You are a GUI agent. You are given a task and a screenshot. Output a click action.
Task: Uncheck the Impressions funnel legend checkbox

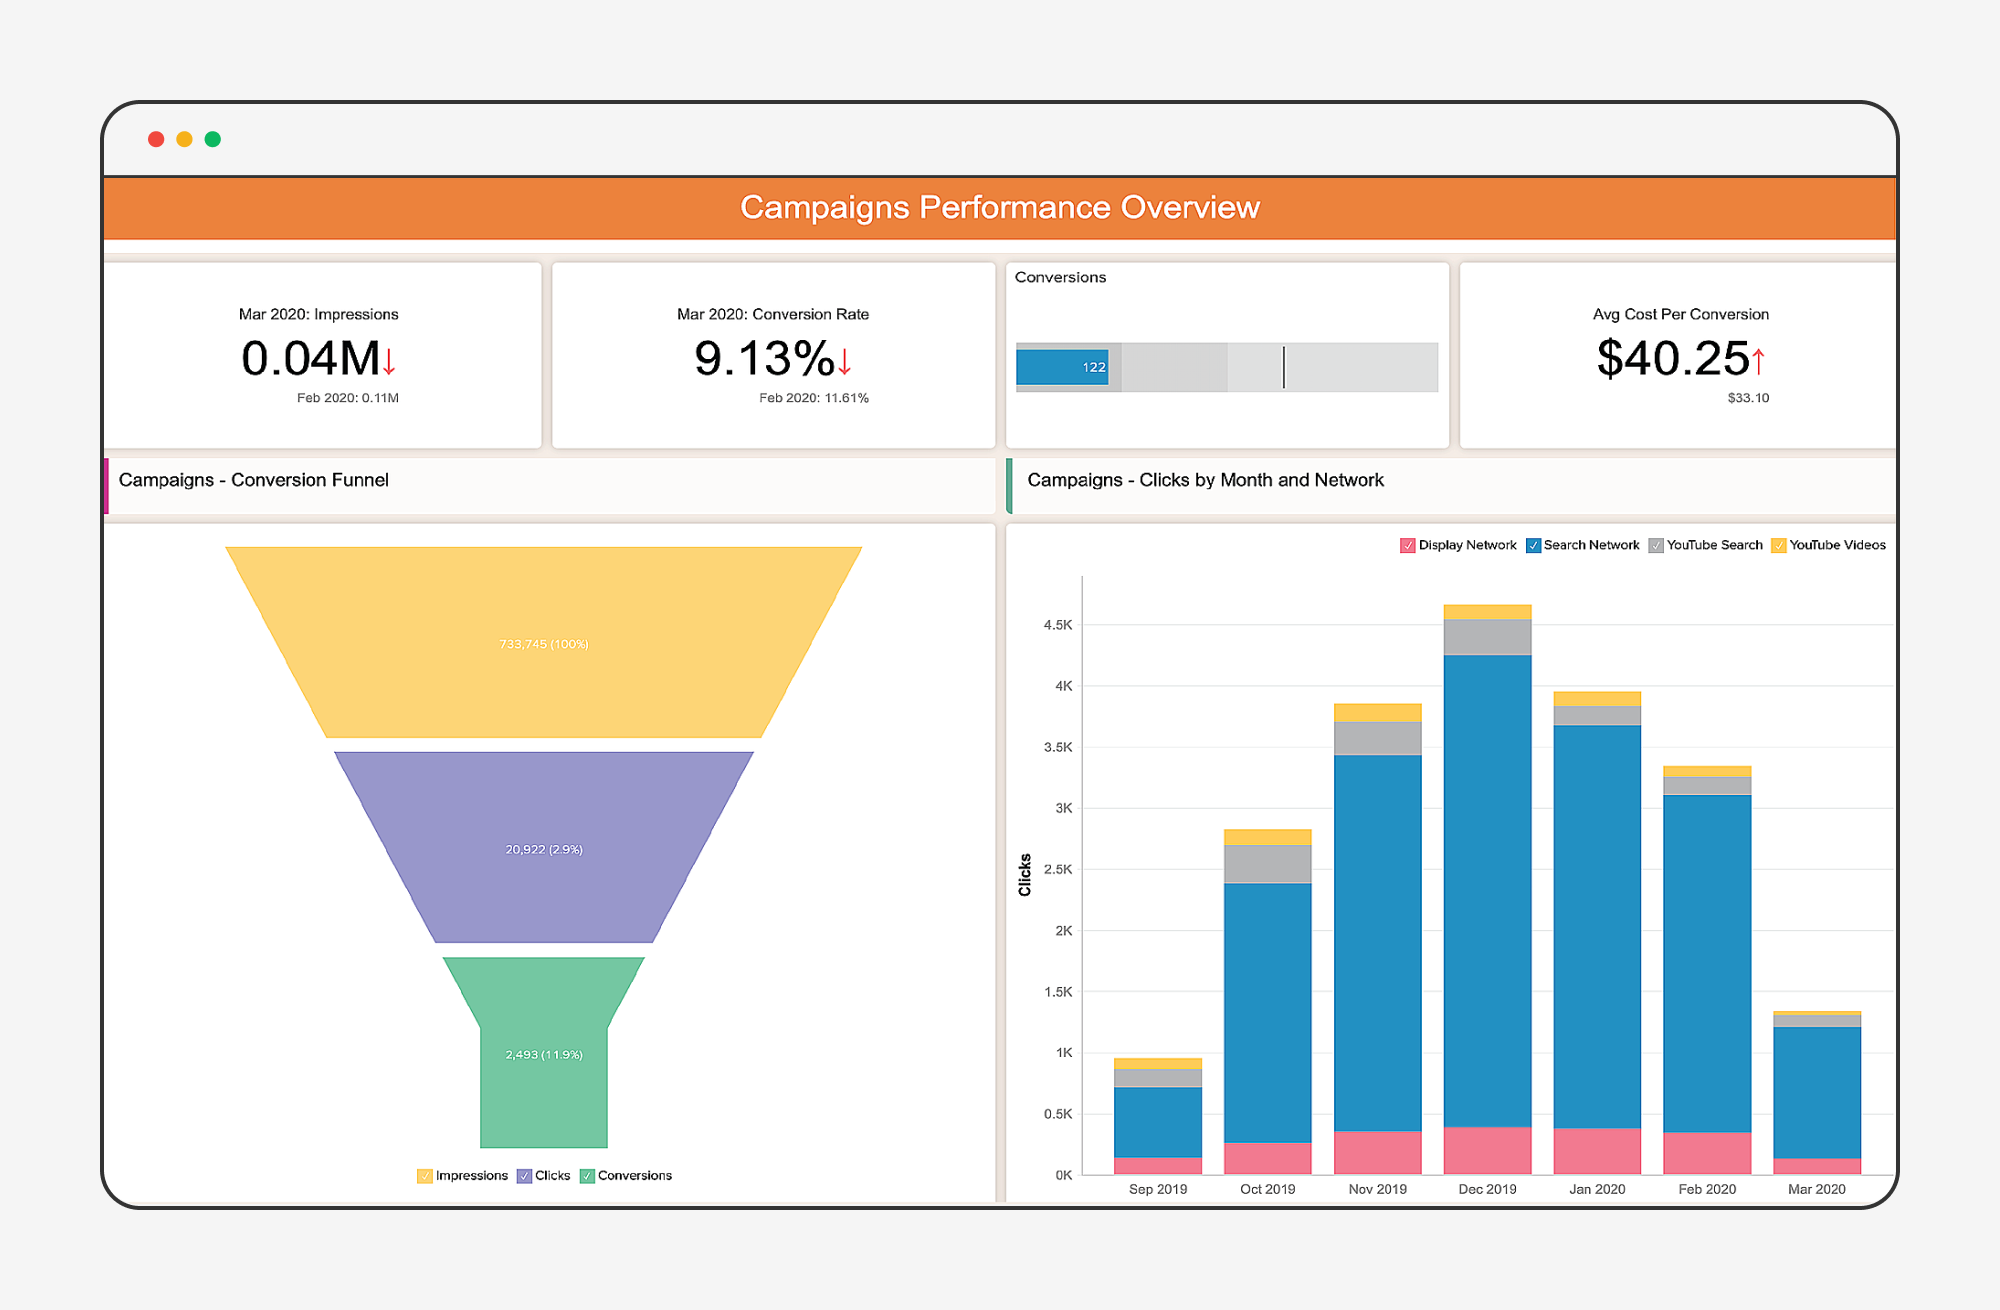point(425,1176)
